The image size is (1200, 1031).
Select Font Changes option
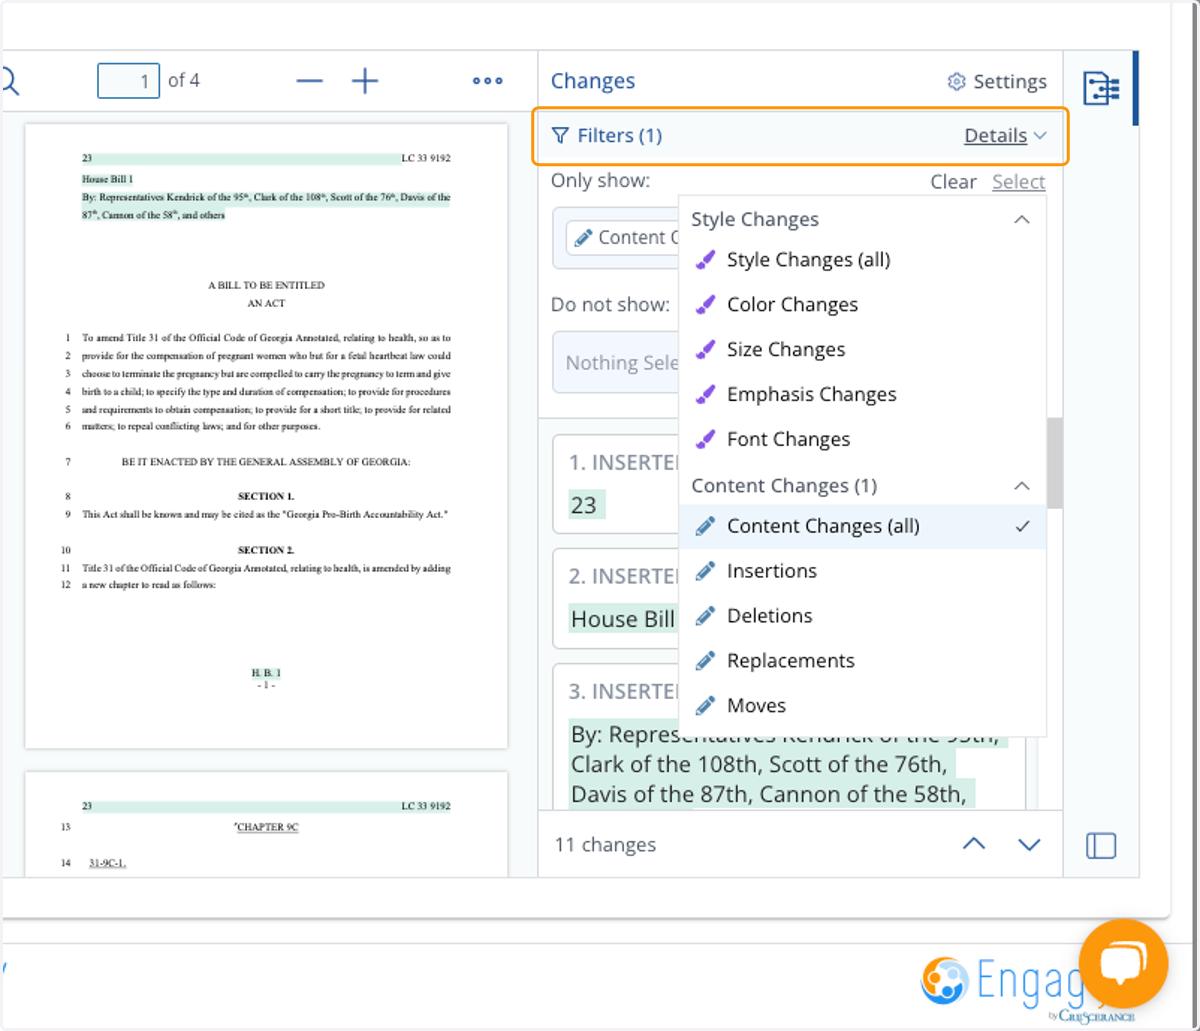coord(862,439)
